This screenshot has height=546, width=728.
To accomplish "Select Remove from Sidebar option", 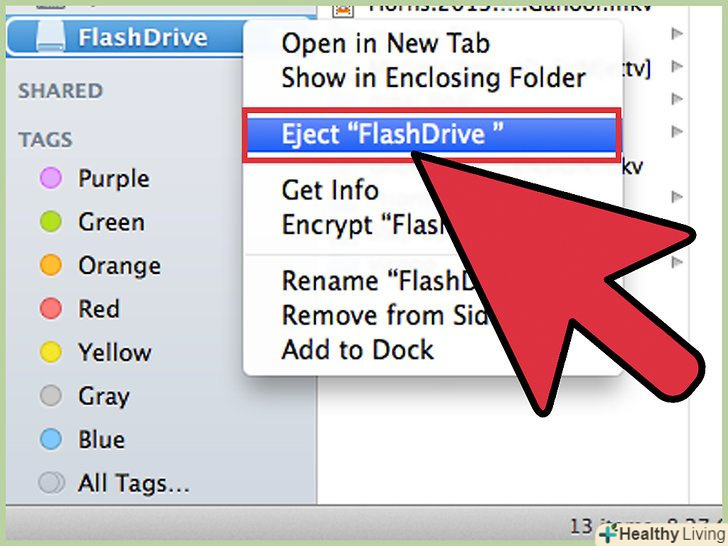I will pos(385,315).
